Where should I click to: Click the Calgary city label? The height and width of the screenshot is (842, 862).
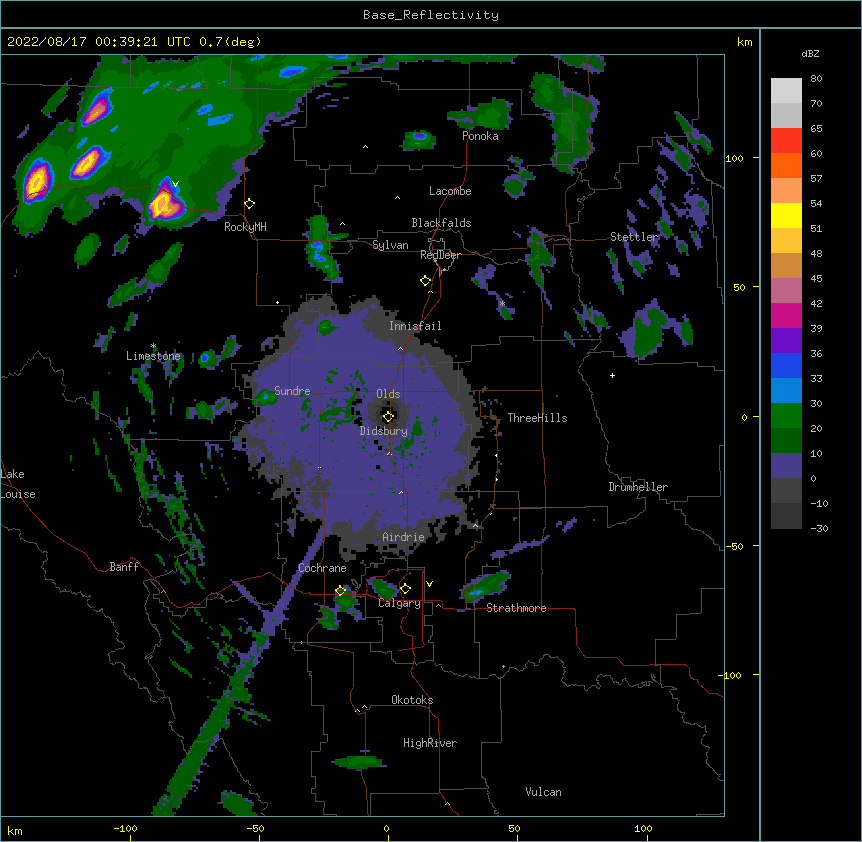pyautogui.click(x=399, y=603)
